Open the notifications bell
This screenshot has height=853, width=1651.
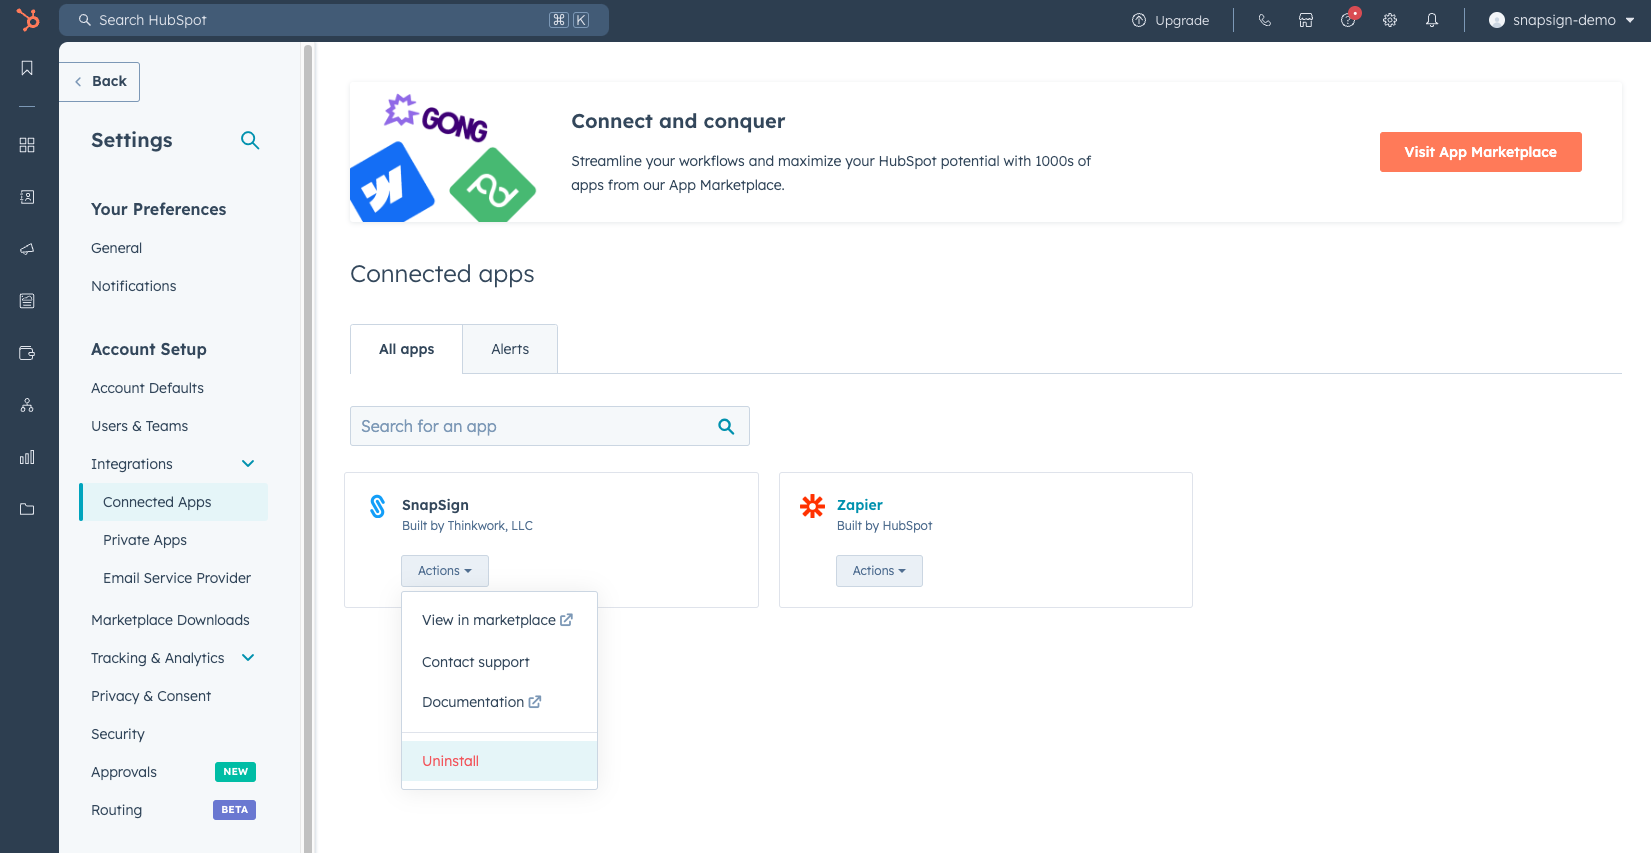coord(1432,20)
